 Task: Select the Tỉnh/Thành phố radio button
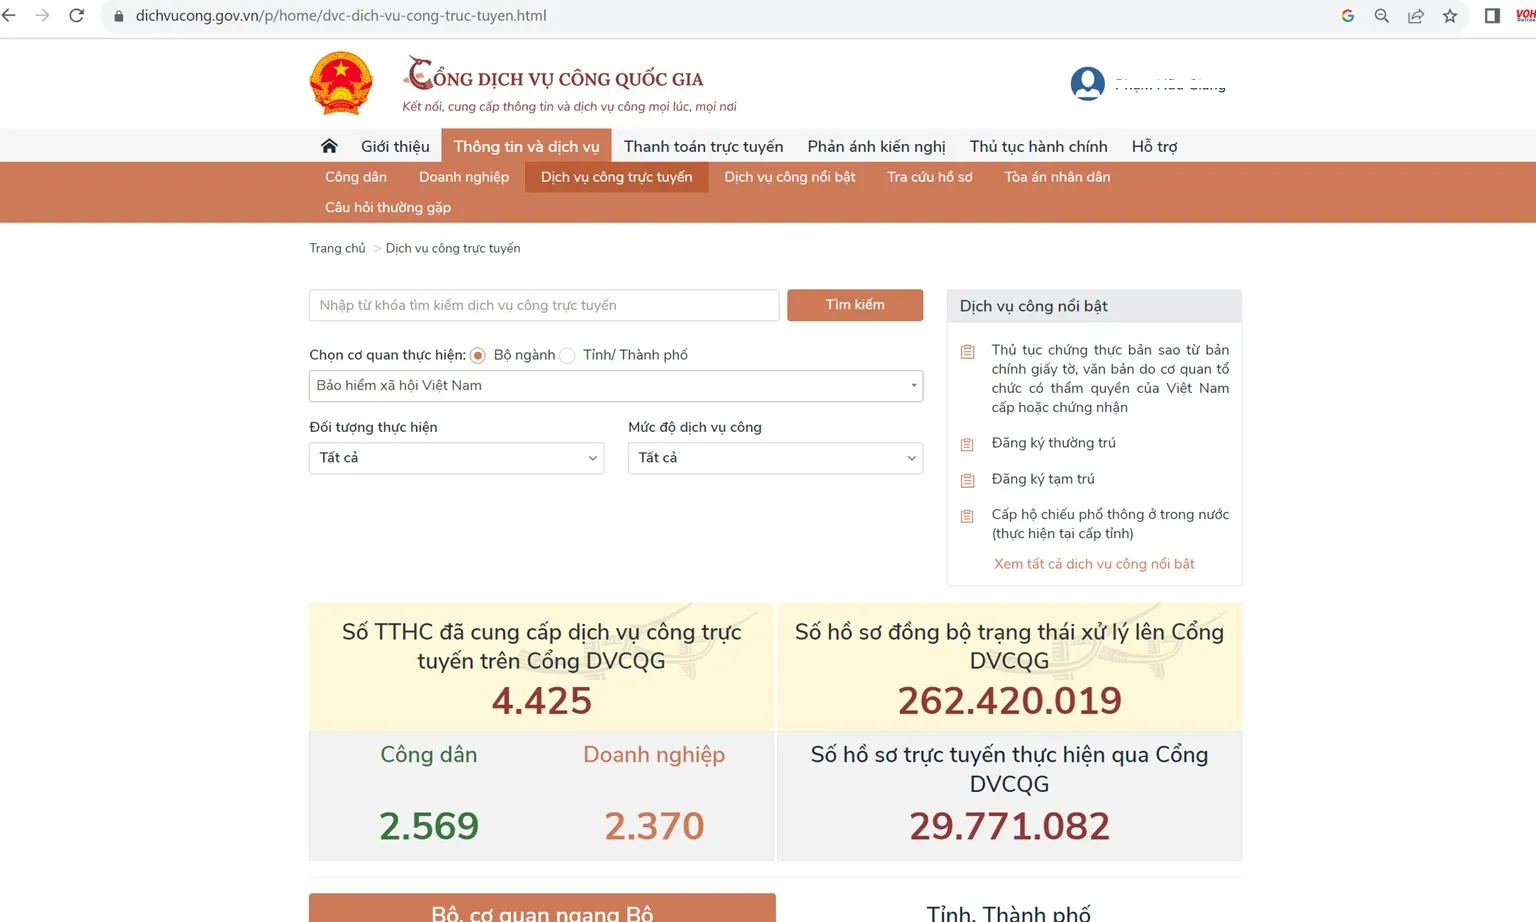[567, 355]
